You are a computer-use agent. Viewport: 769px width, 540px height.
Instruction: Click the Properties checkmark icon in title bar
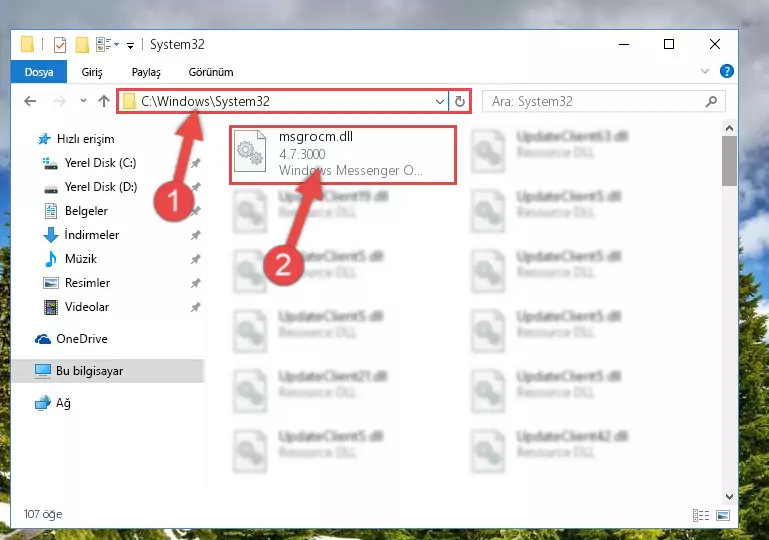[60, 45]
